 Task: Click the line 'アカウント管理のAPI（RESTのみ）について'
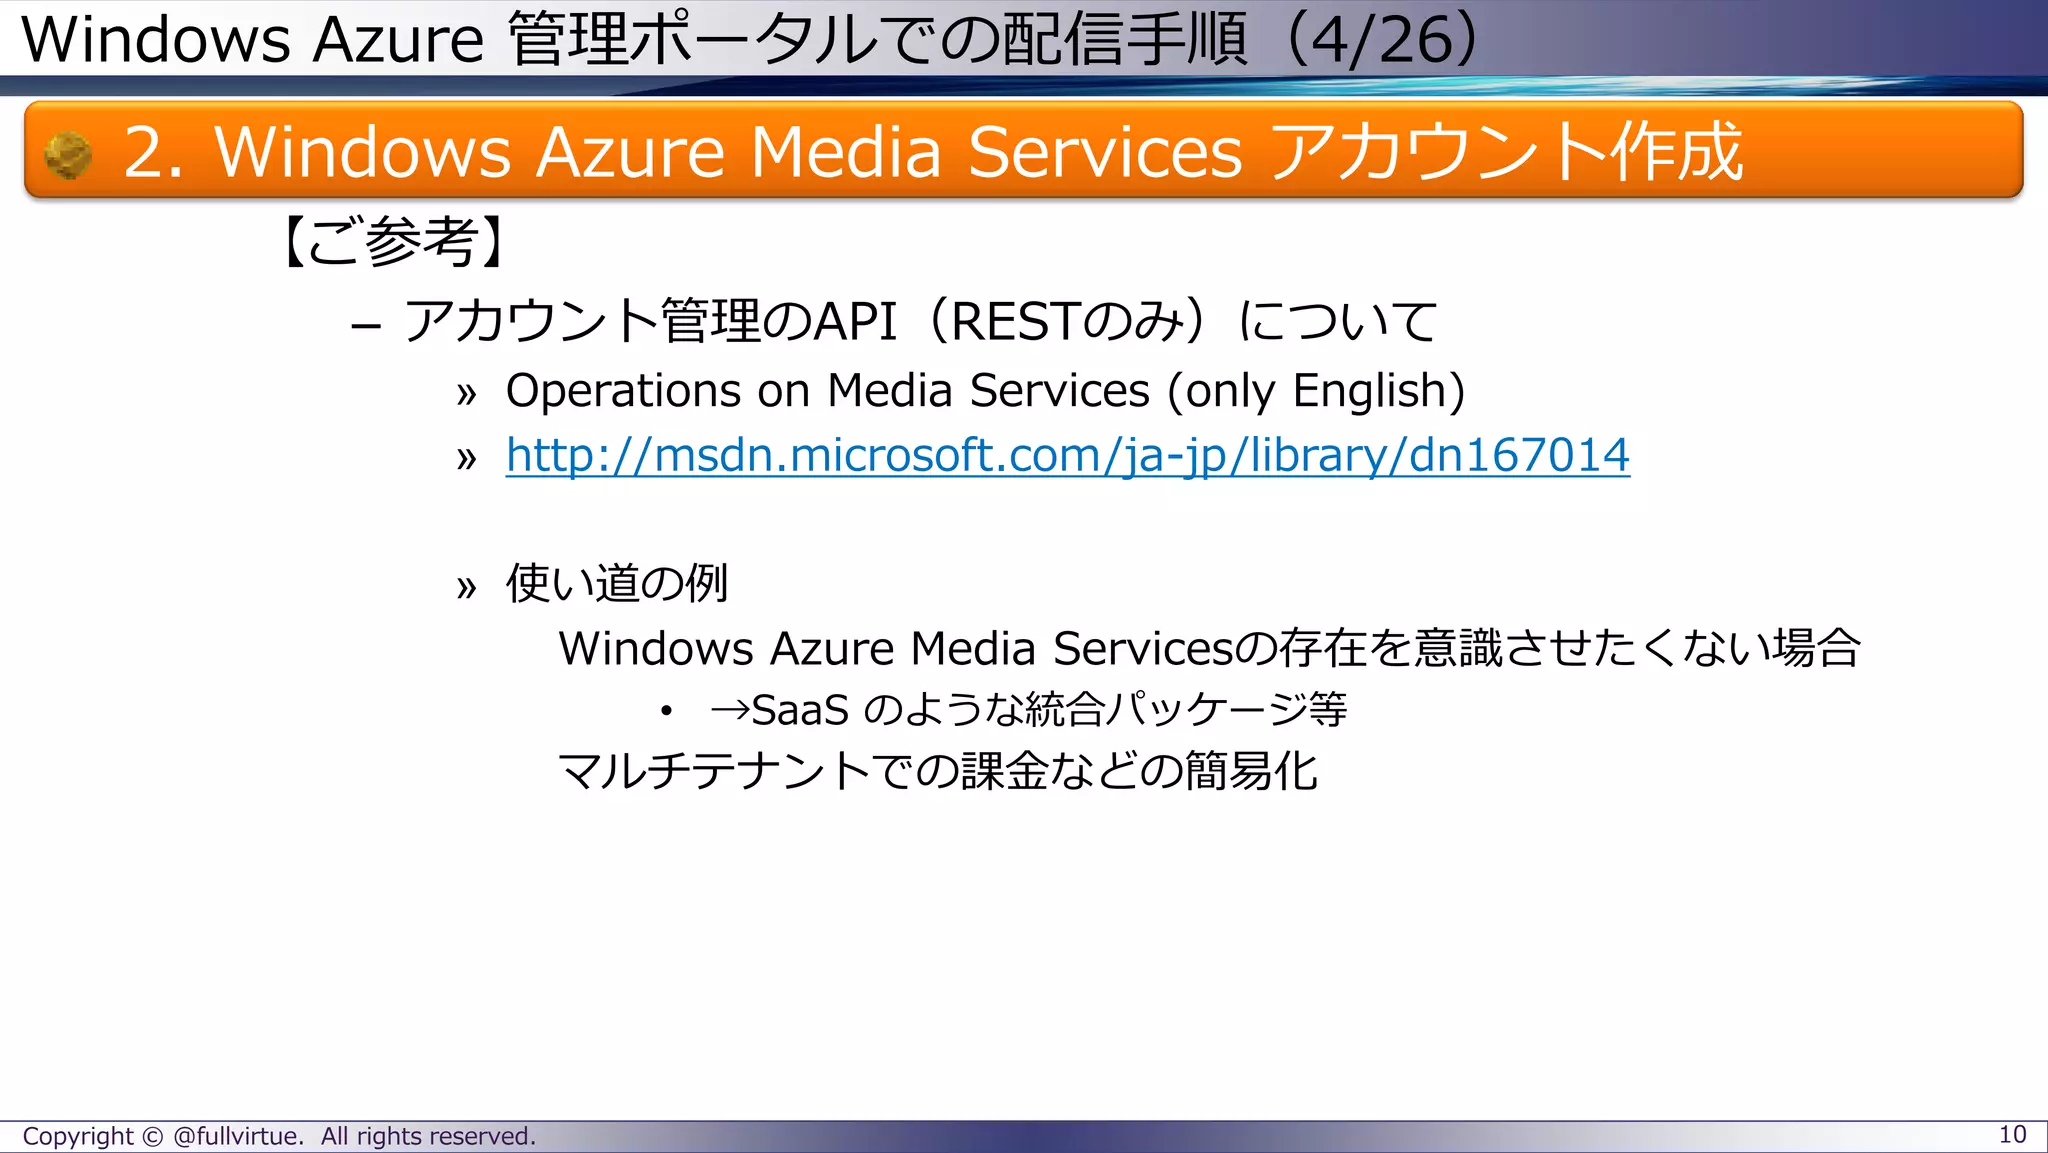tap(919, 321)
